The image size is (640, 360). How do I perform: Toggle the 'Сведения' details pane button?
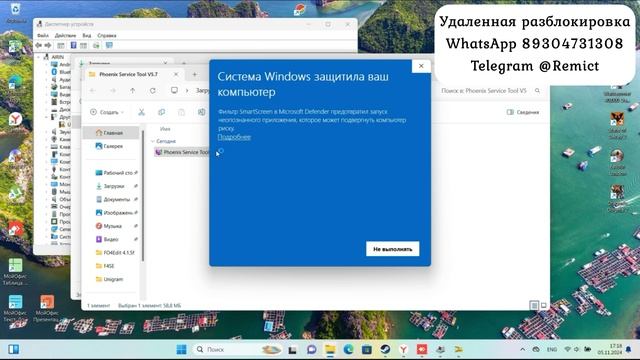[523, 112]
